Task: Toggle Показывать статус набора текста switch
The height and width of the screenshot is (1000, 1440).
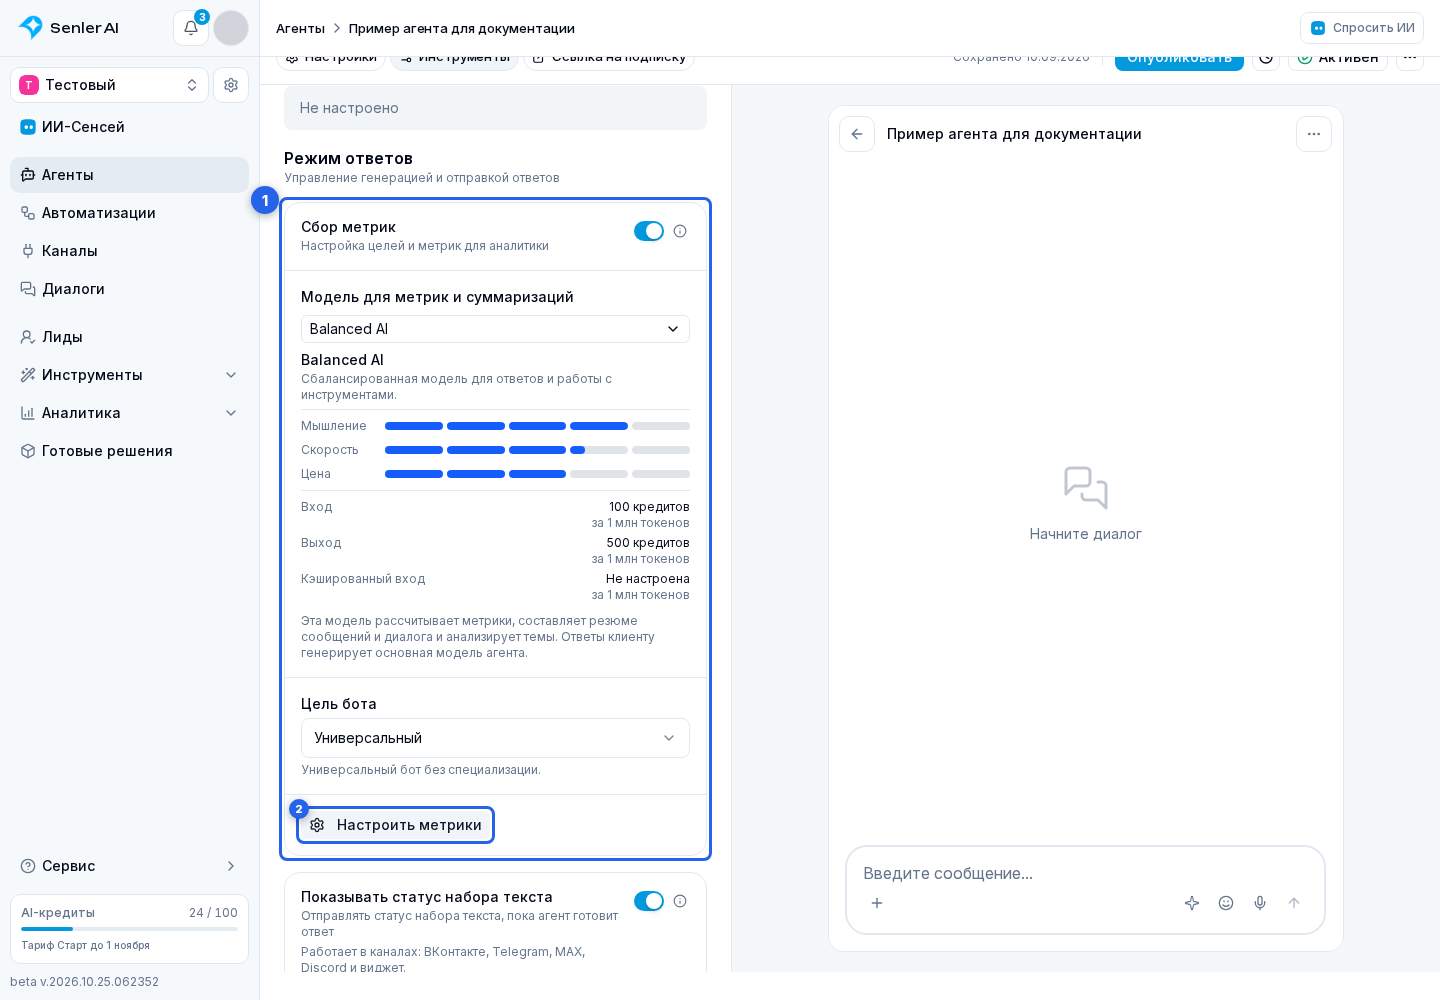Action: click(649, 901)
